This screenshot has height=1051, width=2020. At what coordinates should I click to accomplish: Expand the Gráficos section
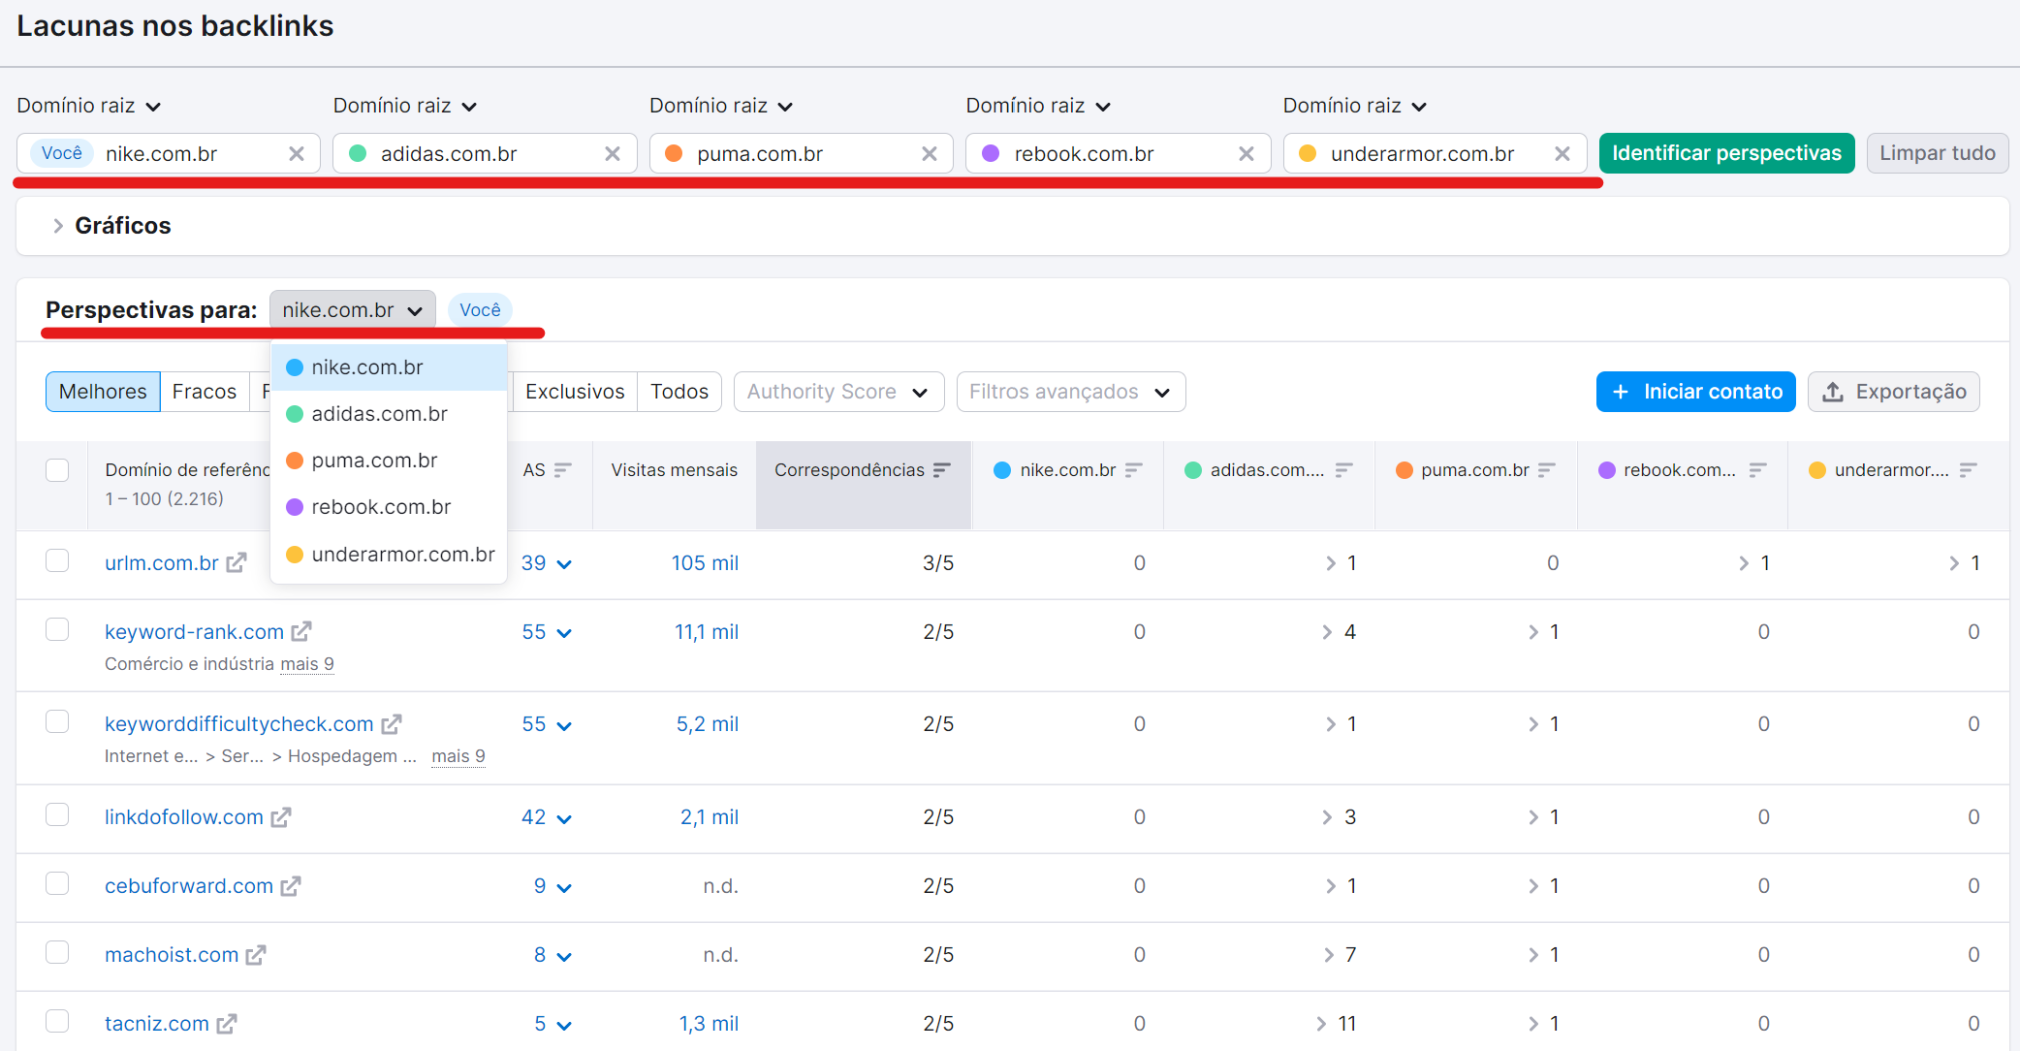click(x=112, y=226)
